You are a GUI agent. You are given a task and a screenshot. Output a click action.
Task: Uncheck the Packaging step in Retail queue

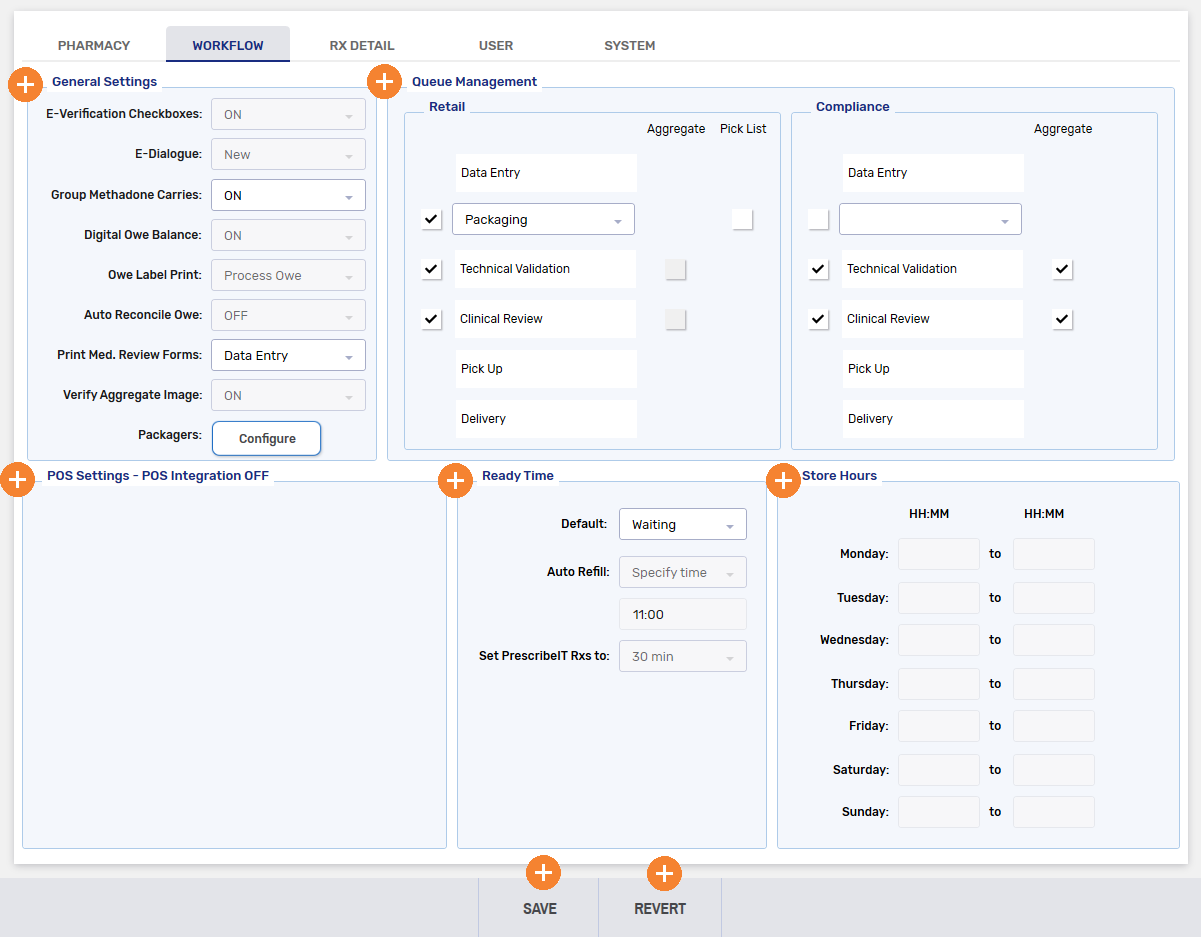[431, 219]
